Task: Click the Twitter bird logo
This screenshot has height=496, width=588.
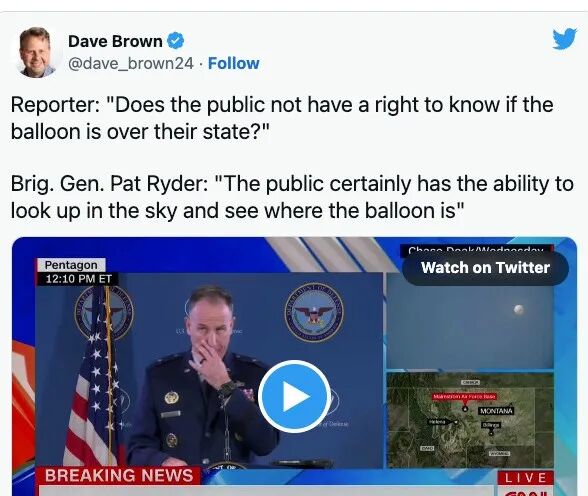Action: click(564, 38)
